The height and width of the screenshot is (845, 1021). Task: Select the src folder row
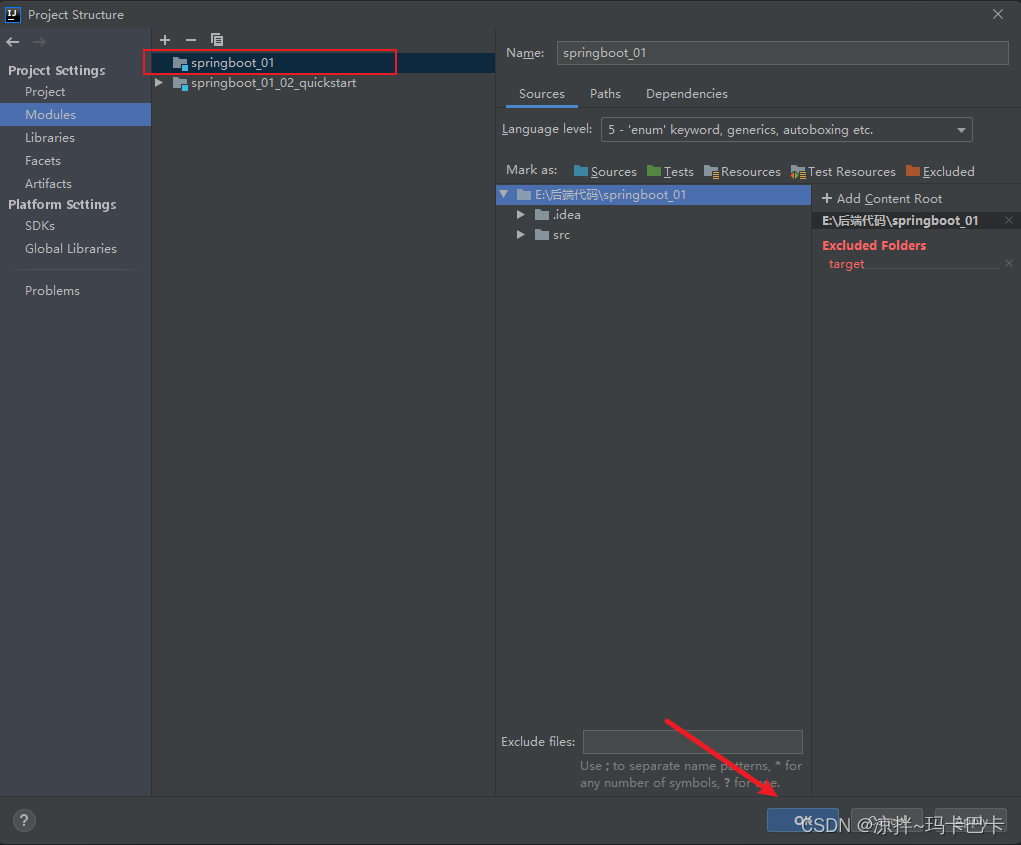pos(653,234)
